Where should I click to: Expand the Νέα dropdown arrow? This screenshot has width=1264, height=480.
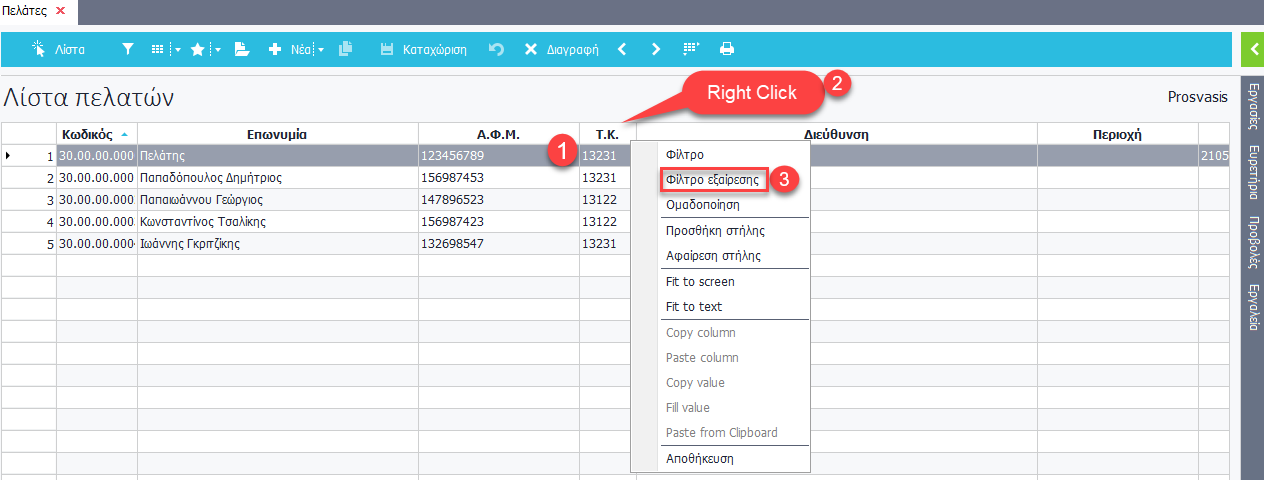(x=322, y=49)
